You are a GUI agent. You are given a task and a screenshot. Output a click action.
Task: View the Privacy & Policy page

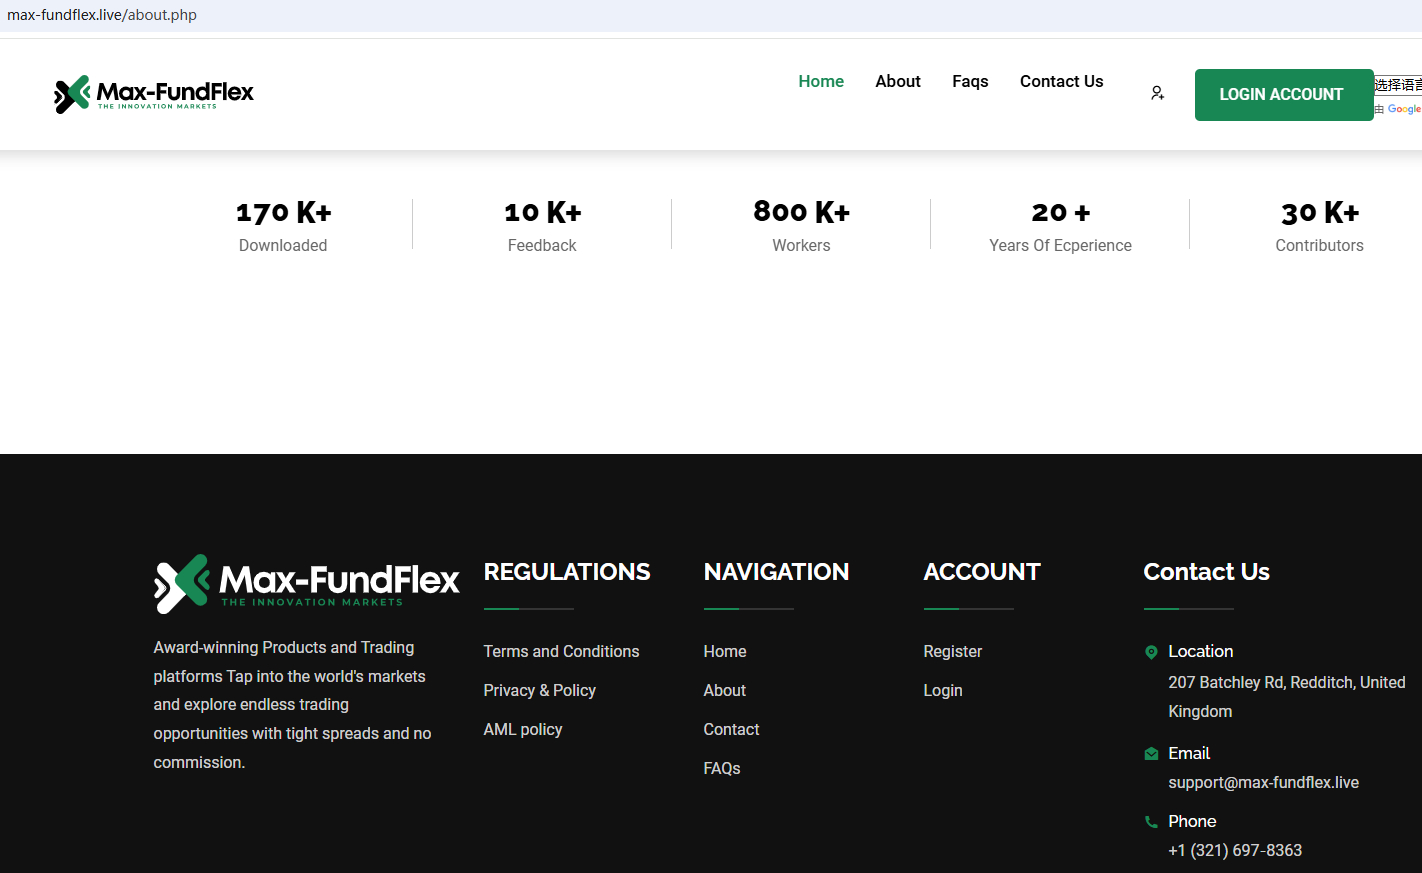(539, 691)
